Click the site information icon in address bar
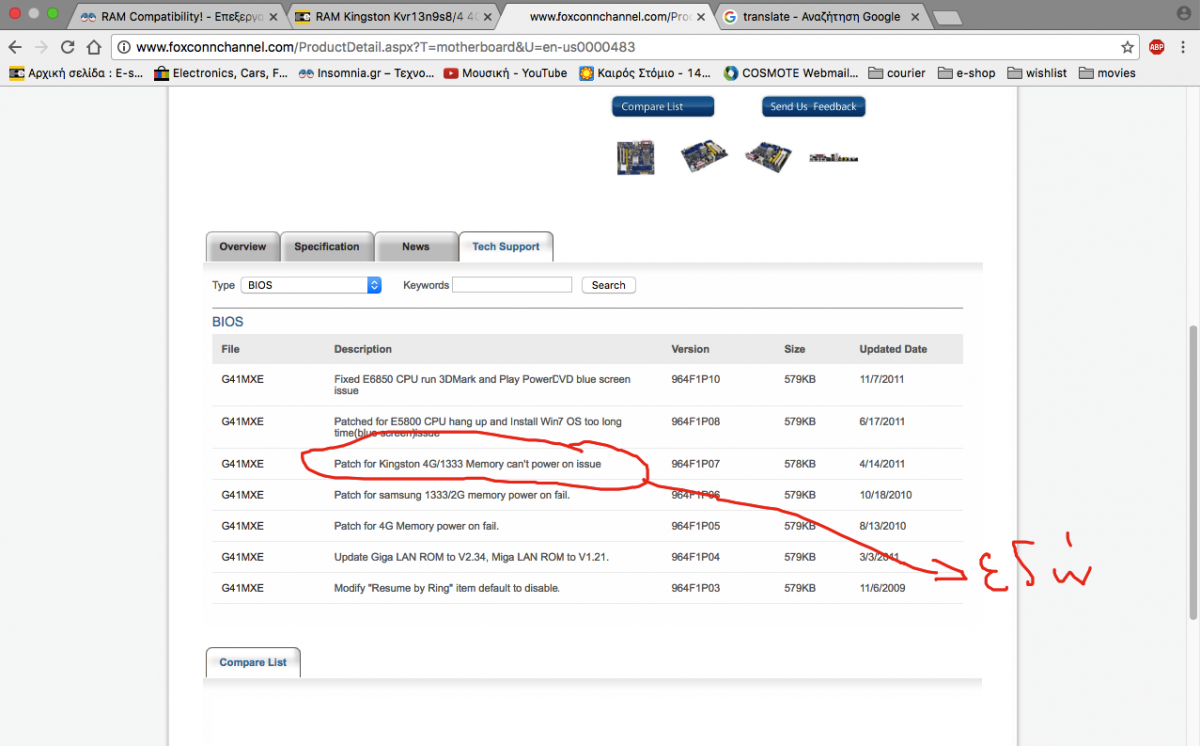The image size is (1200, 746). click(x=124, y=47)
